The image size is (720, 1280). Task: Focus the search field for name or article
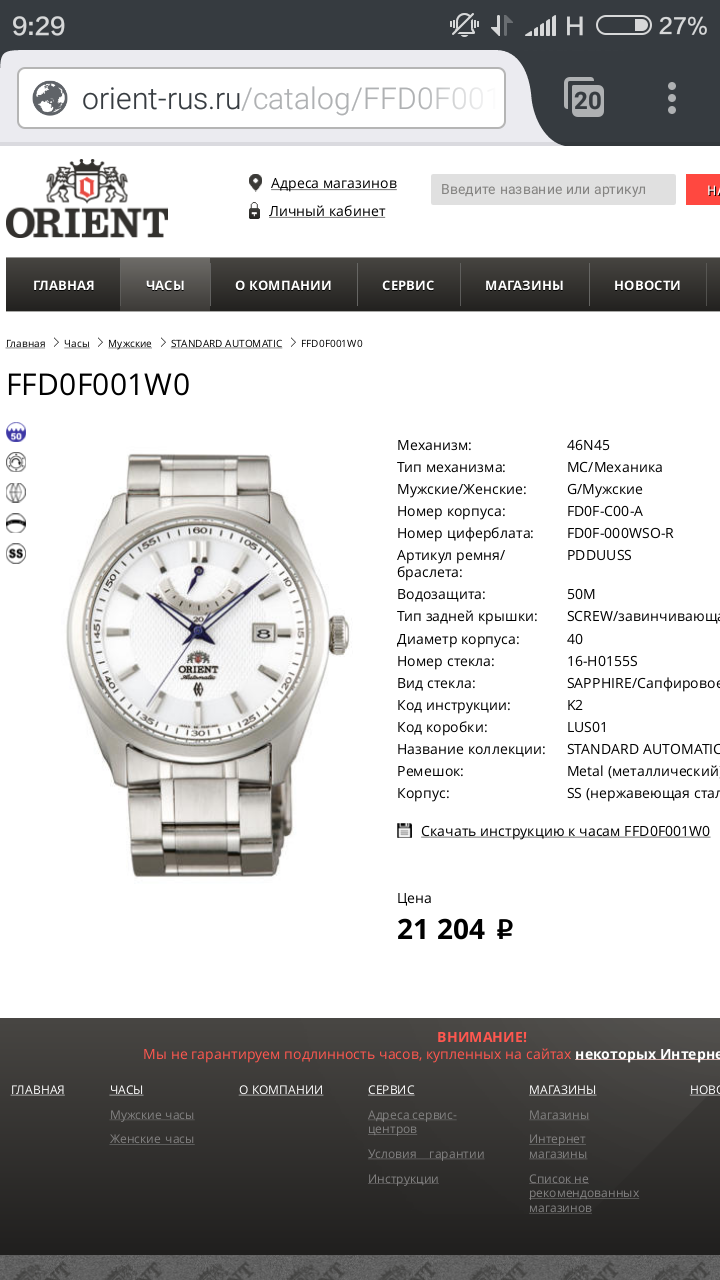tap(553, 189)
